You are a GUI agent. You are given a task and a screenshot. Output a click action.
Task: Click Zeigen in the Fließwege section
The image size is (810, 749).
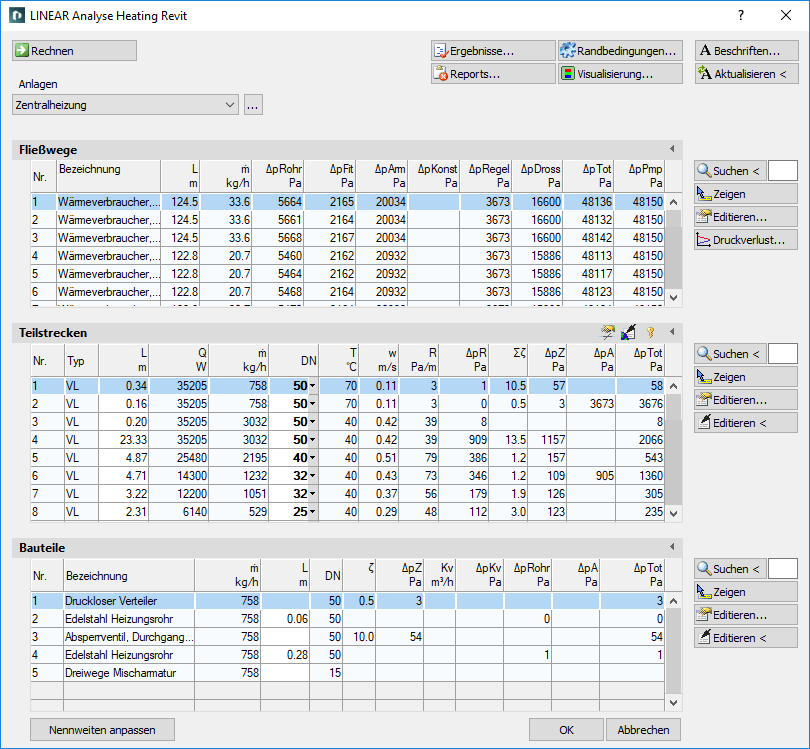click(746, 194)
